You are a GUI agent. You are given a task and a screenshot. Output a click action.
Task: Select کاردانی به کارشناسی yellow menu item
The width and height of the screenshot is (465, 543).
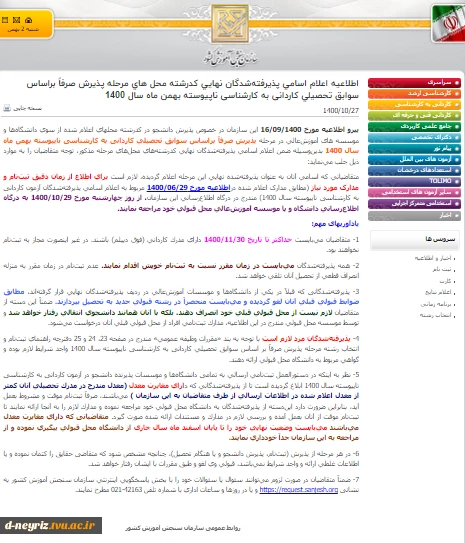click(414, 105)
